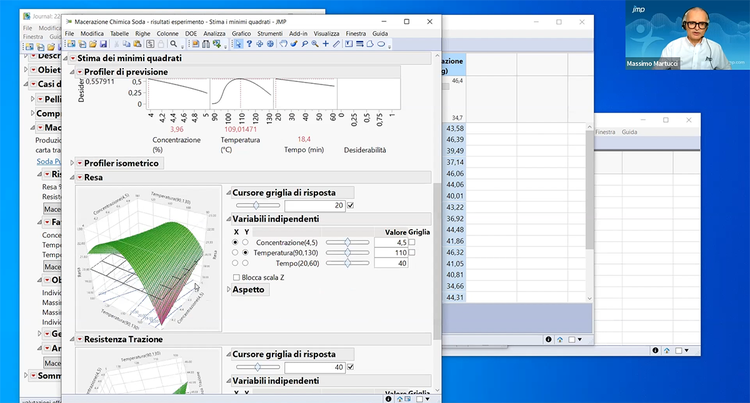Click the help question mark tool
Viewport: 750px width, 403px height.
pyautogui.click(x=249, y=44)
